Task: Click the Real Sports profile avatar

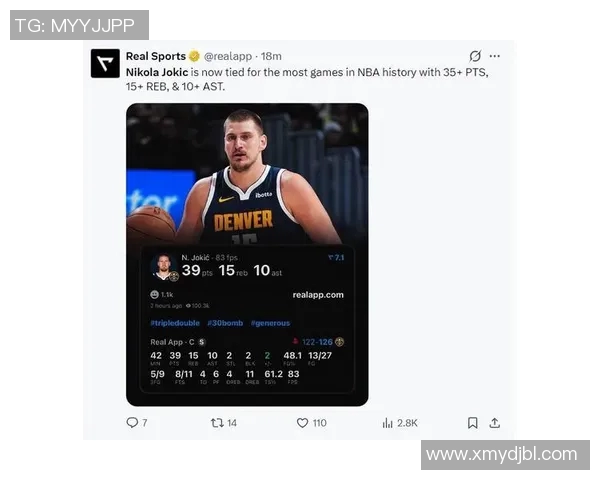Action: coord(105,64)
